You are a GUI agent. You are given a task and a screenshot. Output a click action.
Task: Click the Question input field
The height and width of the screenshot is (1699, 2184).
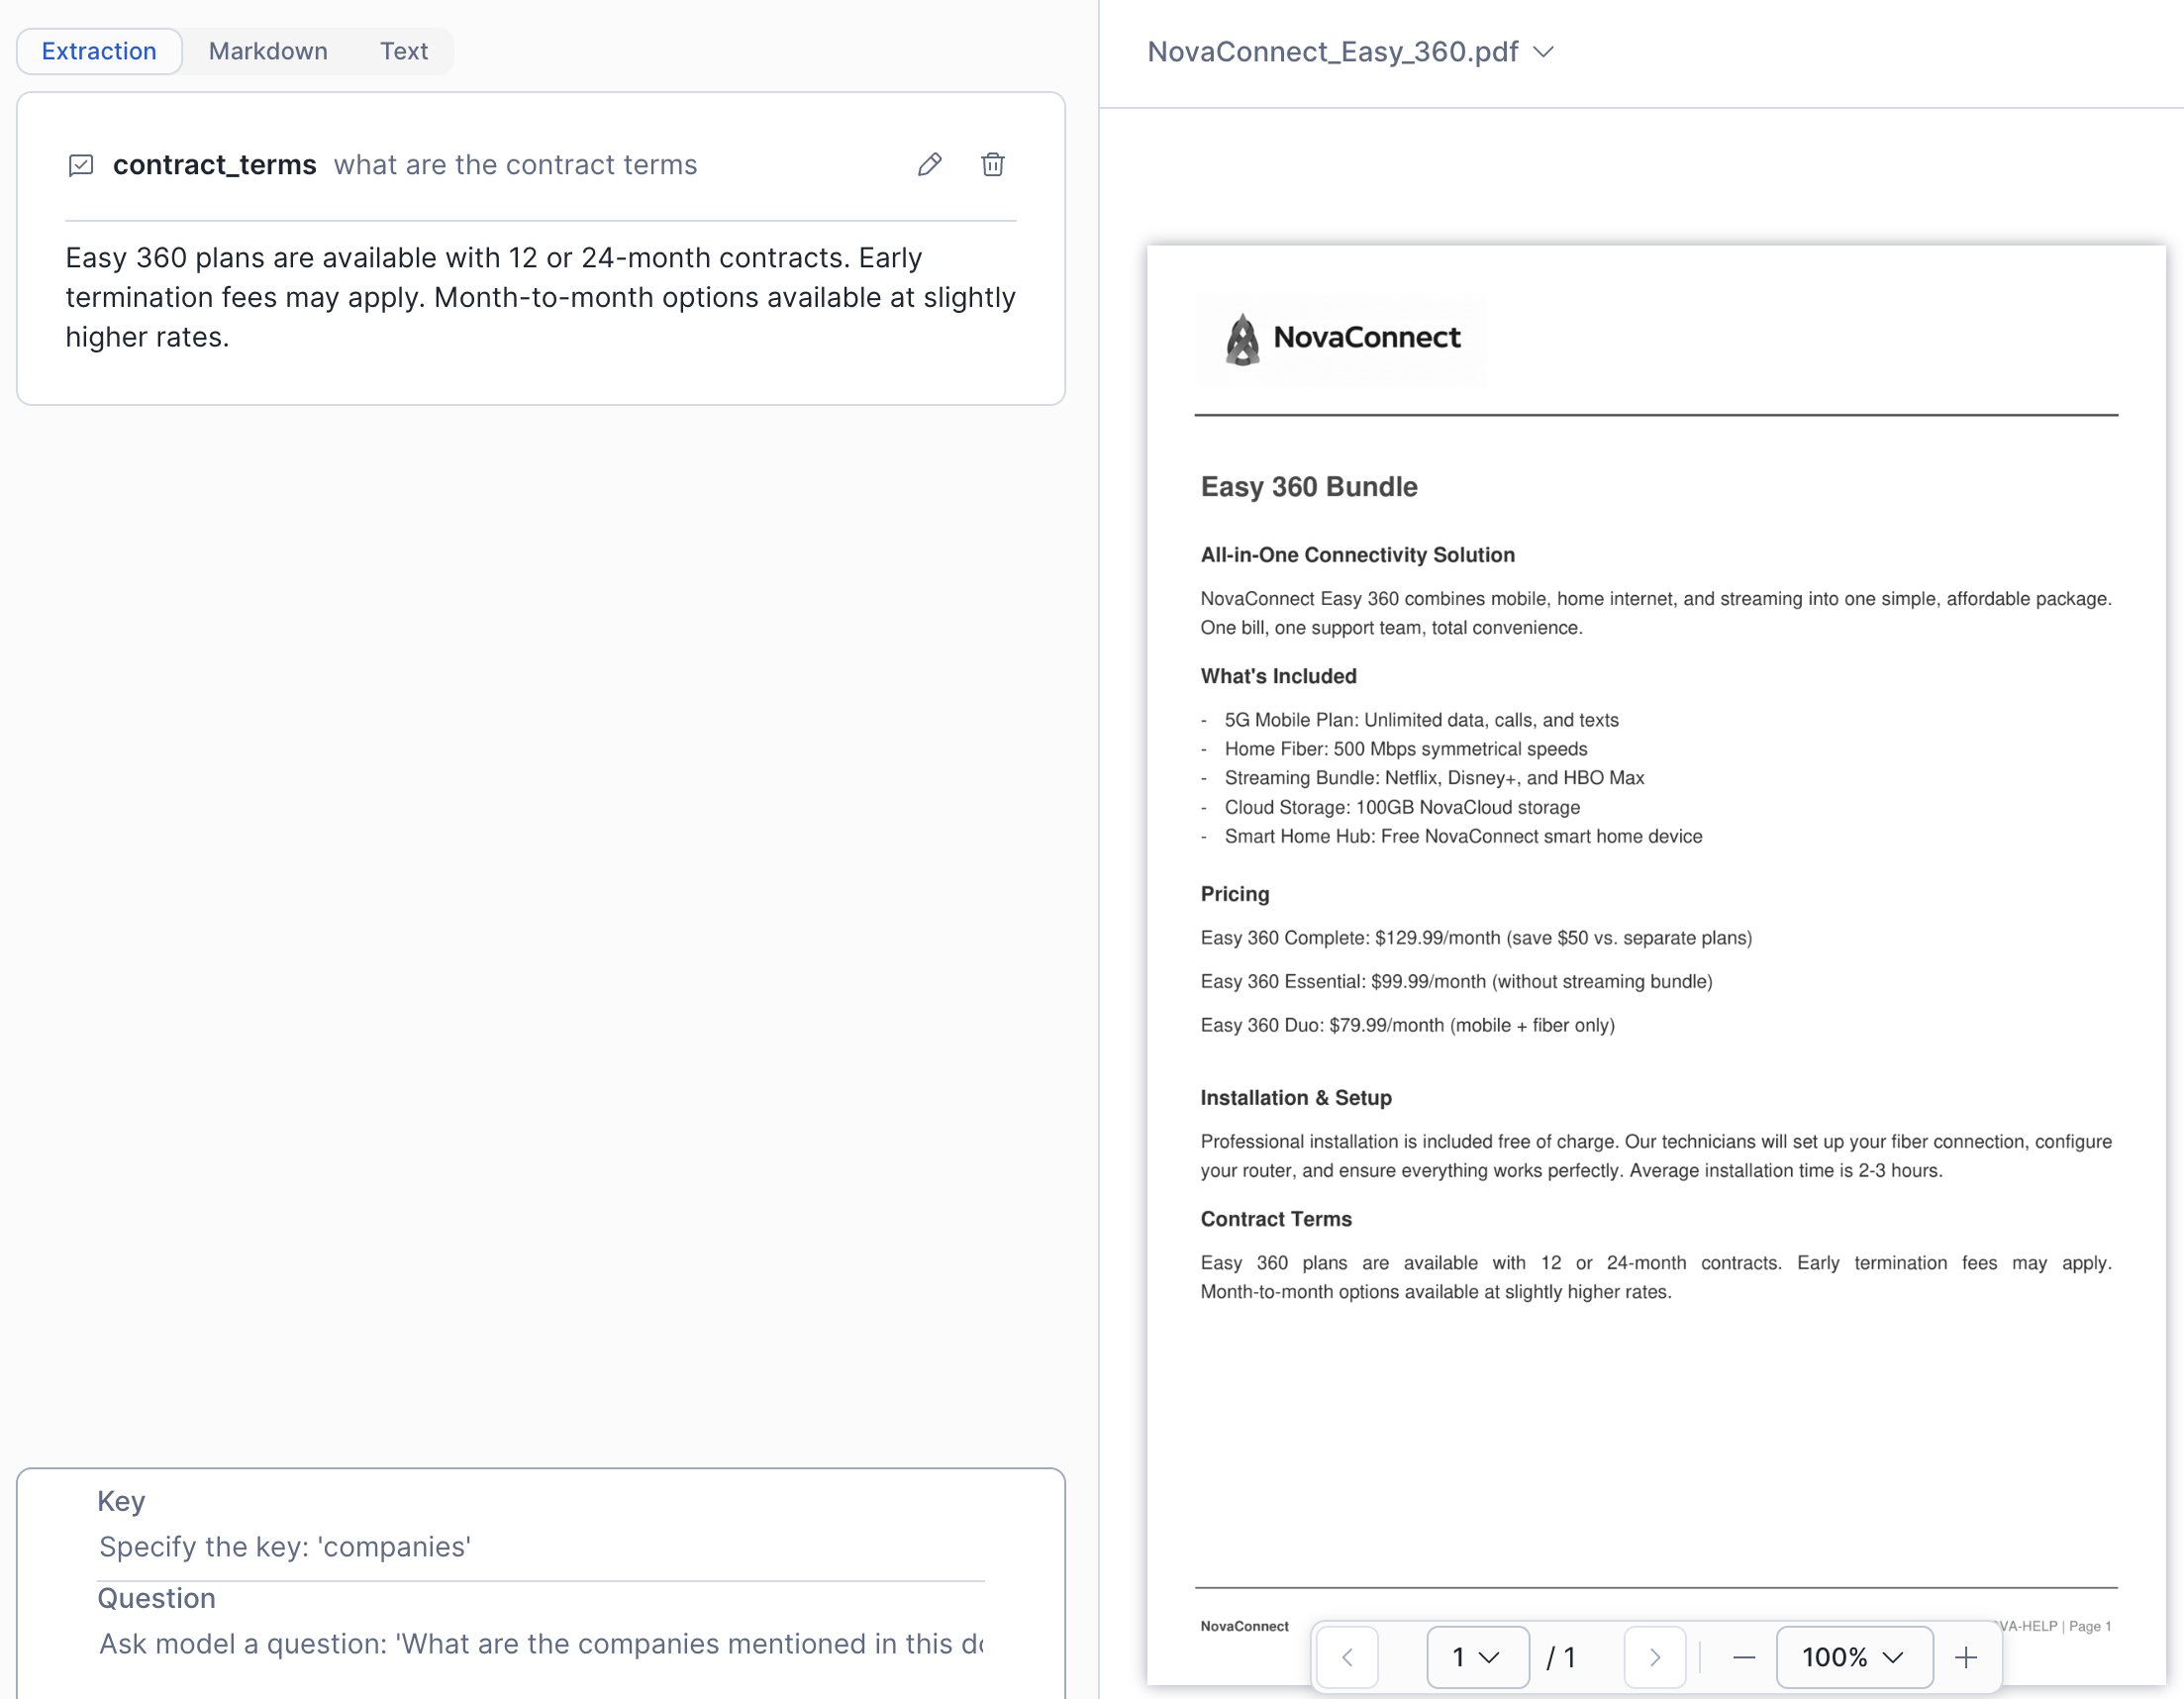540,1643
